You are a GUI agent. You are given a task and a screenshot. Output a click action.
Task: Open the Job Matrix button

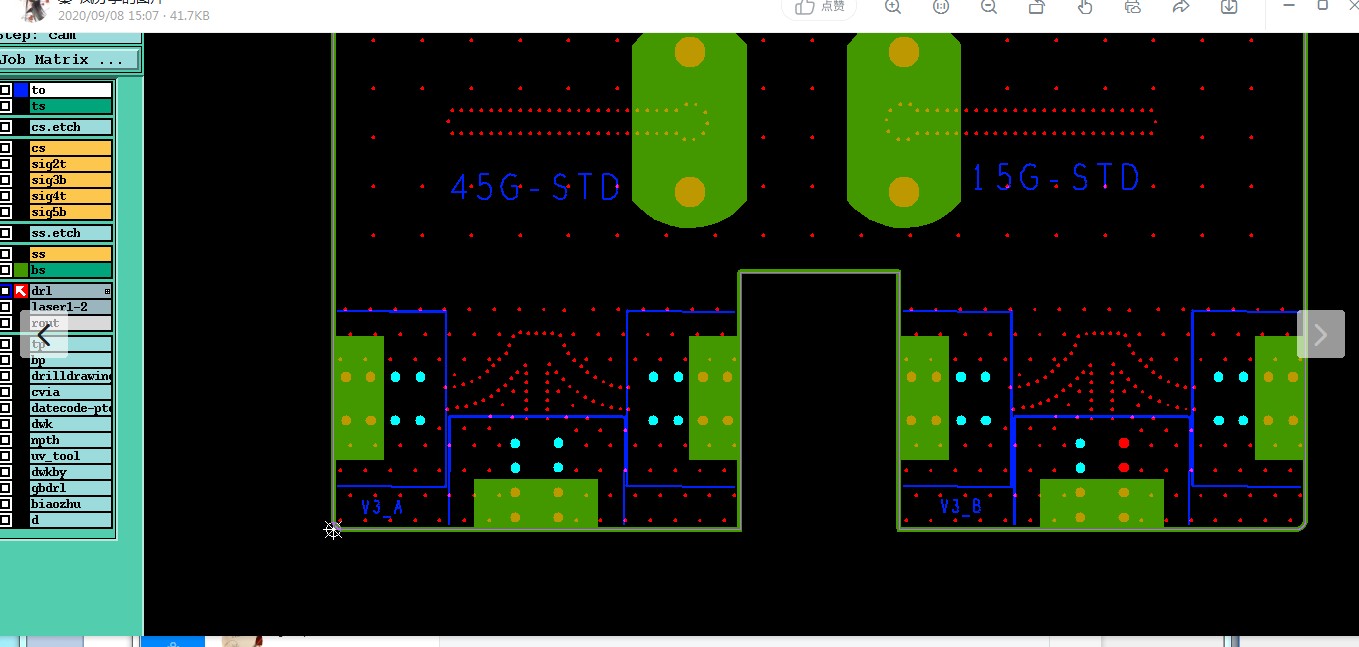69,60
